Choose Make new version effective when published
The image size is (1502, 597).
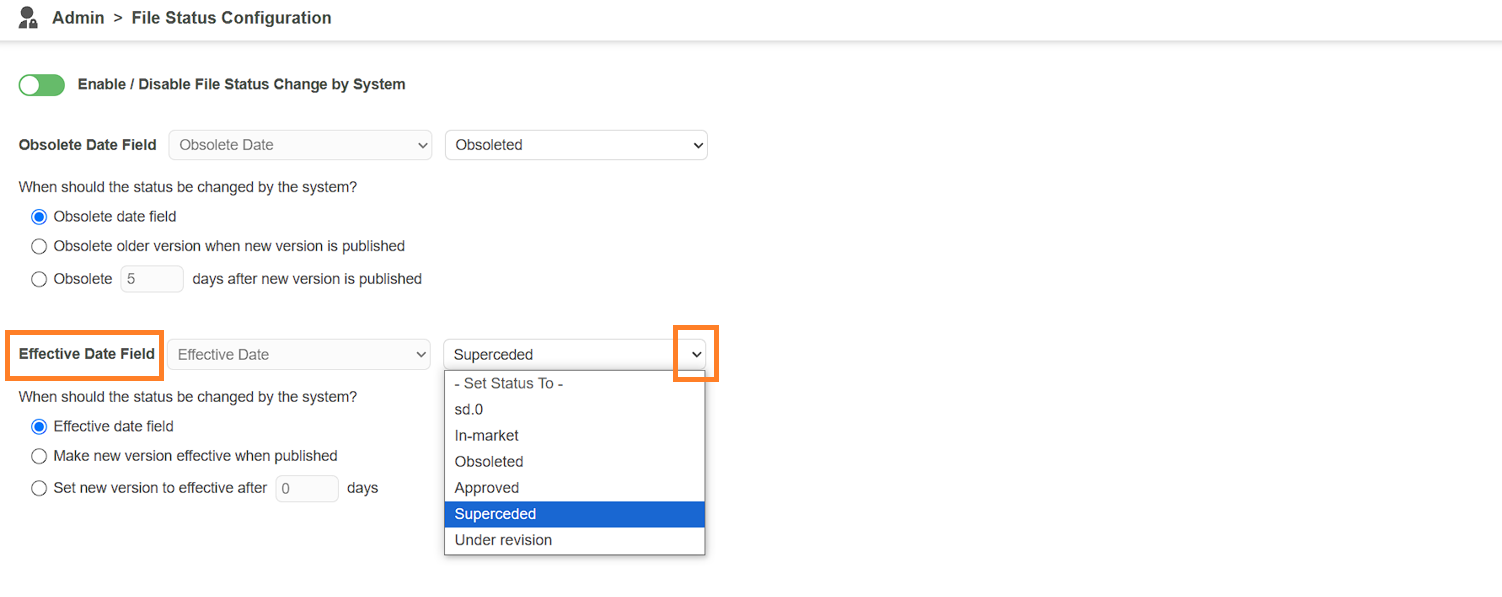pyautogui.click(x=39, y=456)
